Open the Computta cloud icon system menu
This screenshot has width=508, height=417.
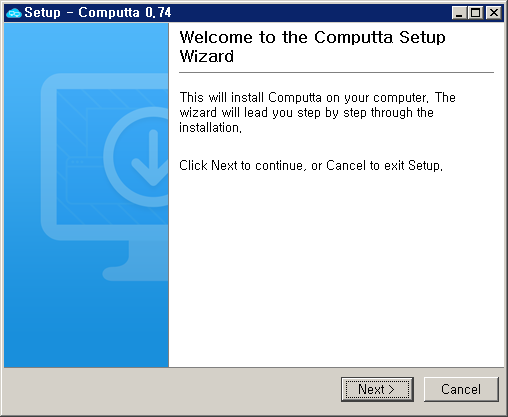[x=14, y=13]
